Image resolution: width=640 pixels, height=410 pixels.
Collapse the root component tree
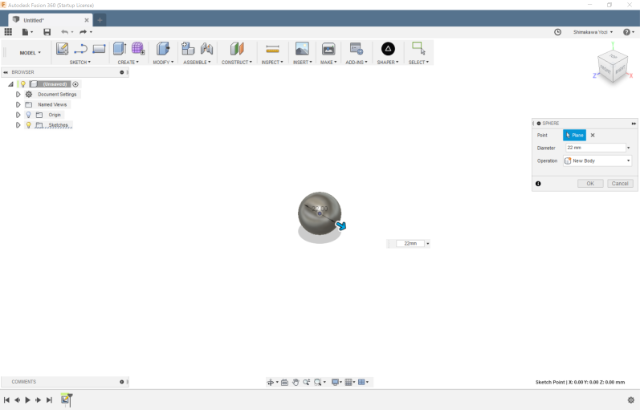[x=11, y=84]
